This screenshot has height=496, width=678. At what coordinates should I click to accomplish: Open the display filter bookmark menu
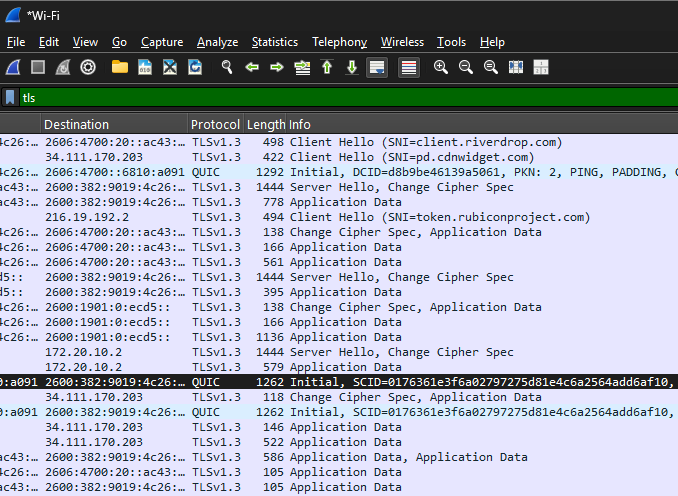tap(10, 97)
